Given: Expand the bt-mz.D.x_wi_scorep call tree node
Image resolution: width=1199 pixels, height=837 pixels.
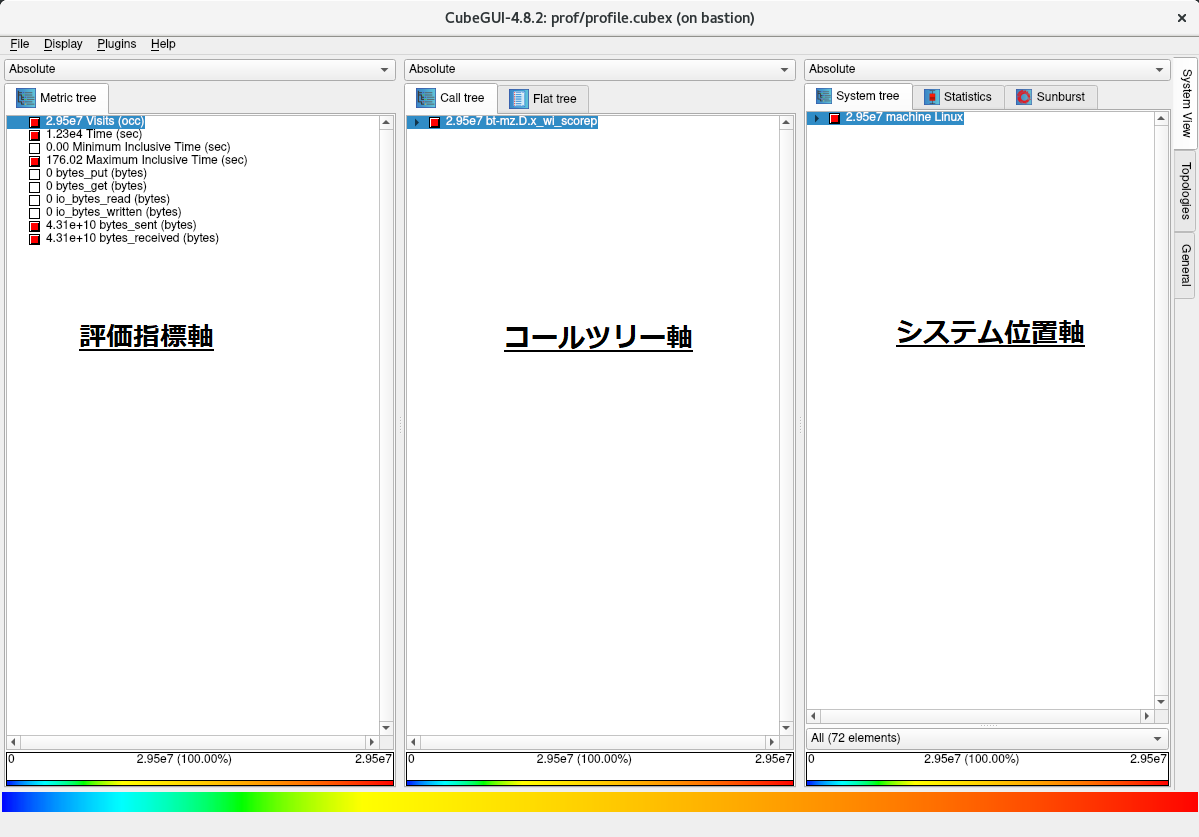Looking at the screenshot, I should tap(417, 122).
